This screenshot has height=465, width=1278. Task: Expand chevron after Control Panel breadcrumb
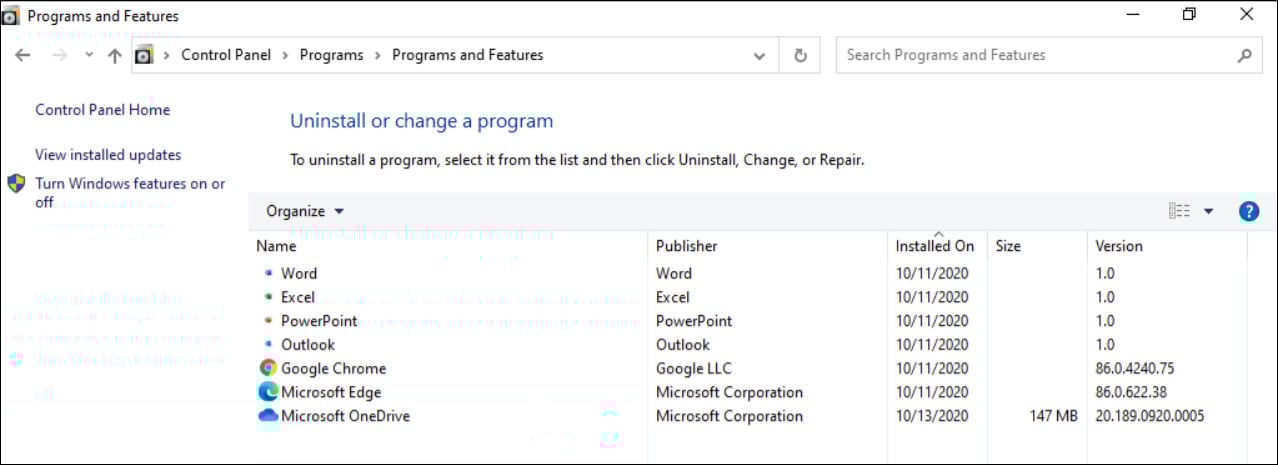[x=286, y=56]
